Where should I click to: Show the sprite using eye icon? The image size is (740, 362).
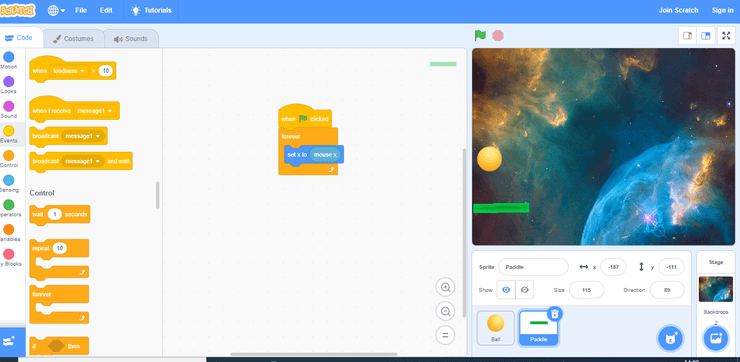[506, 290]
